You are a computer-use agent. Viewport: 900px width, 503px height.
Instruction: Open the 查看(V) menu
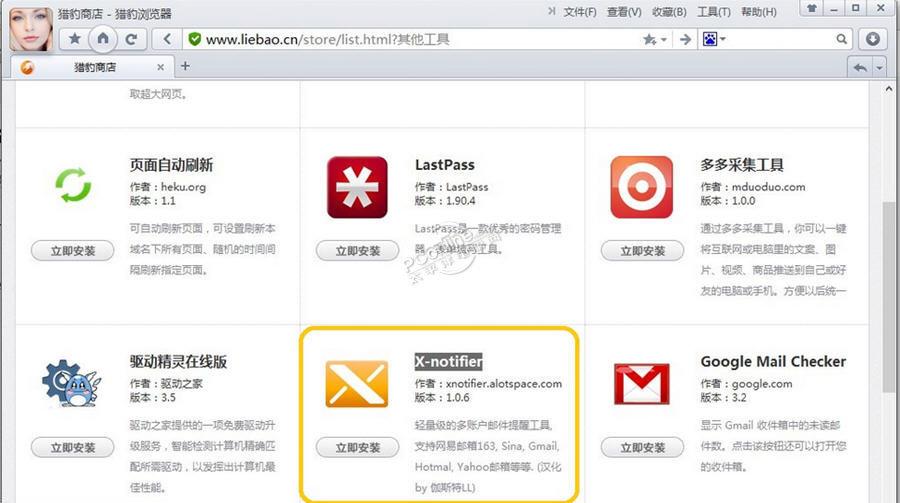coord(624,11)
